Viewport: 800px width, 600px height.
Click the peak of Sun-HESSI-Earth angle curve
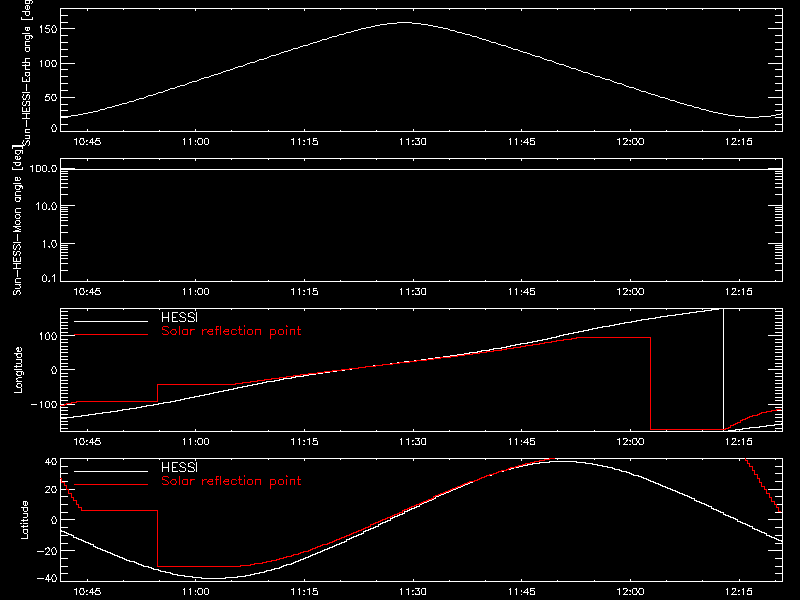coord(404,22)
